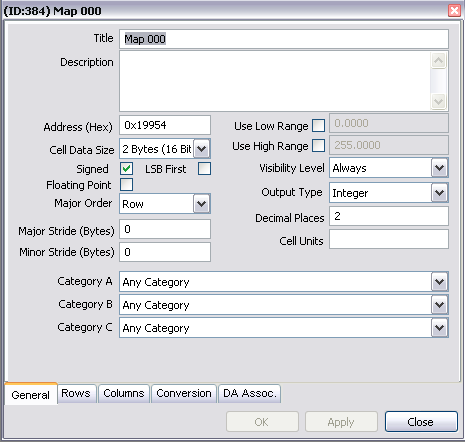Click the Address (Hex) input field
The width and height of the screenshot is (465, 442).
(165, 125)
